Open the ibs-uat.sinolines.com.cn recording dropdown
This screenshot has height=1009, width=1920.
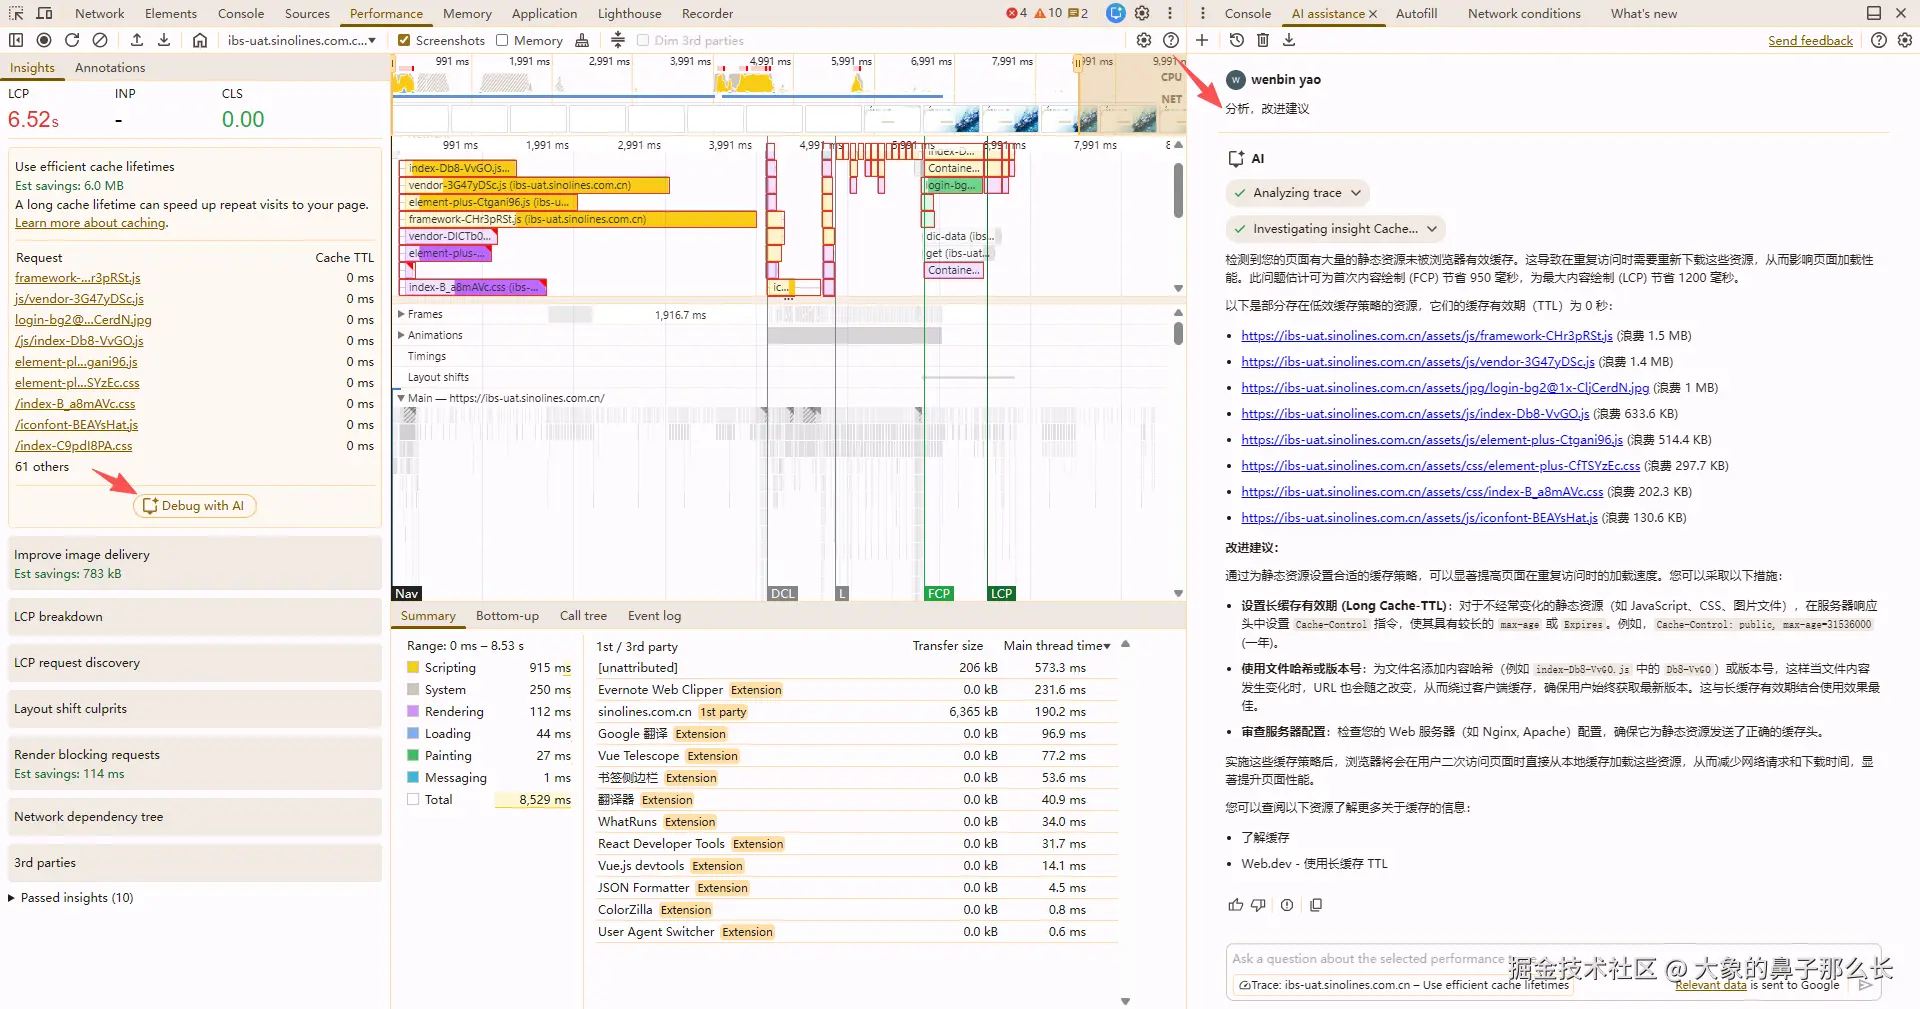301,41
